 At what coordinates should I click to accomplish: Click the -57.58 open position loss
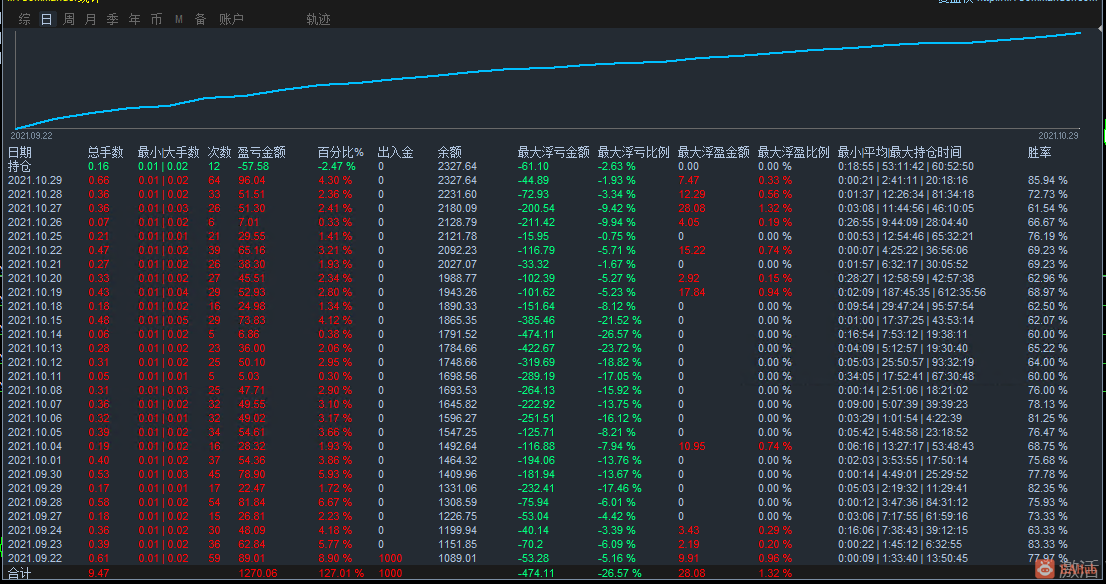pyautogui.click(x=253, y=166)
